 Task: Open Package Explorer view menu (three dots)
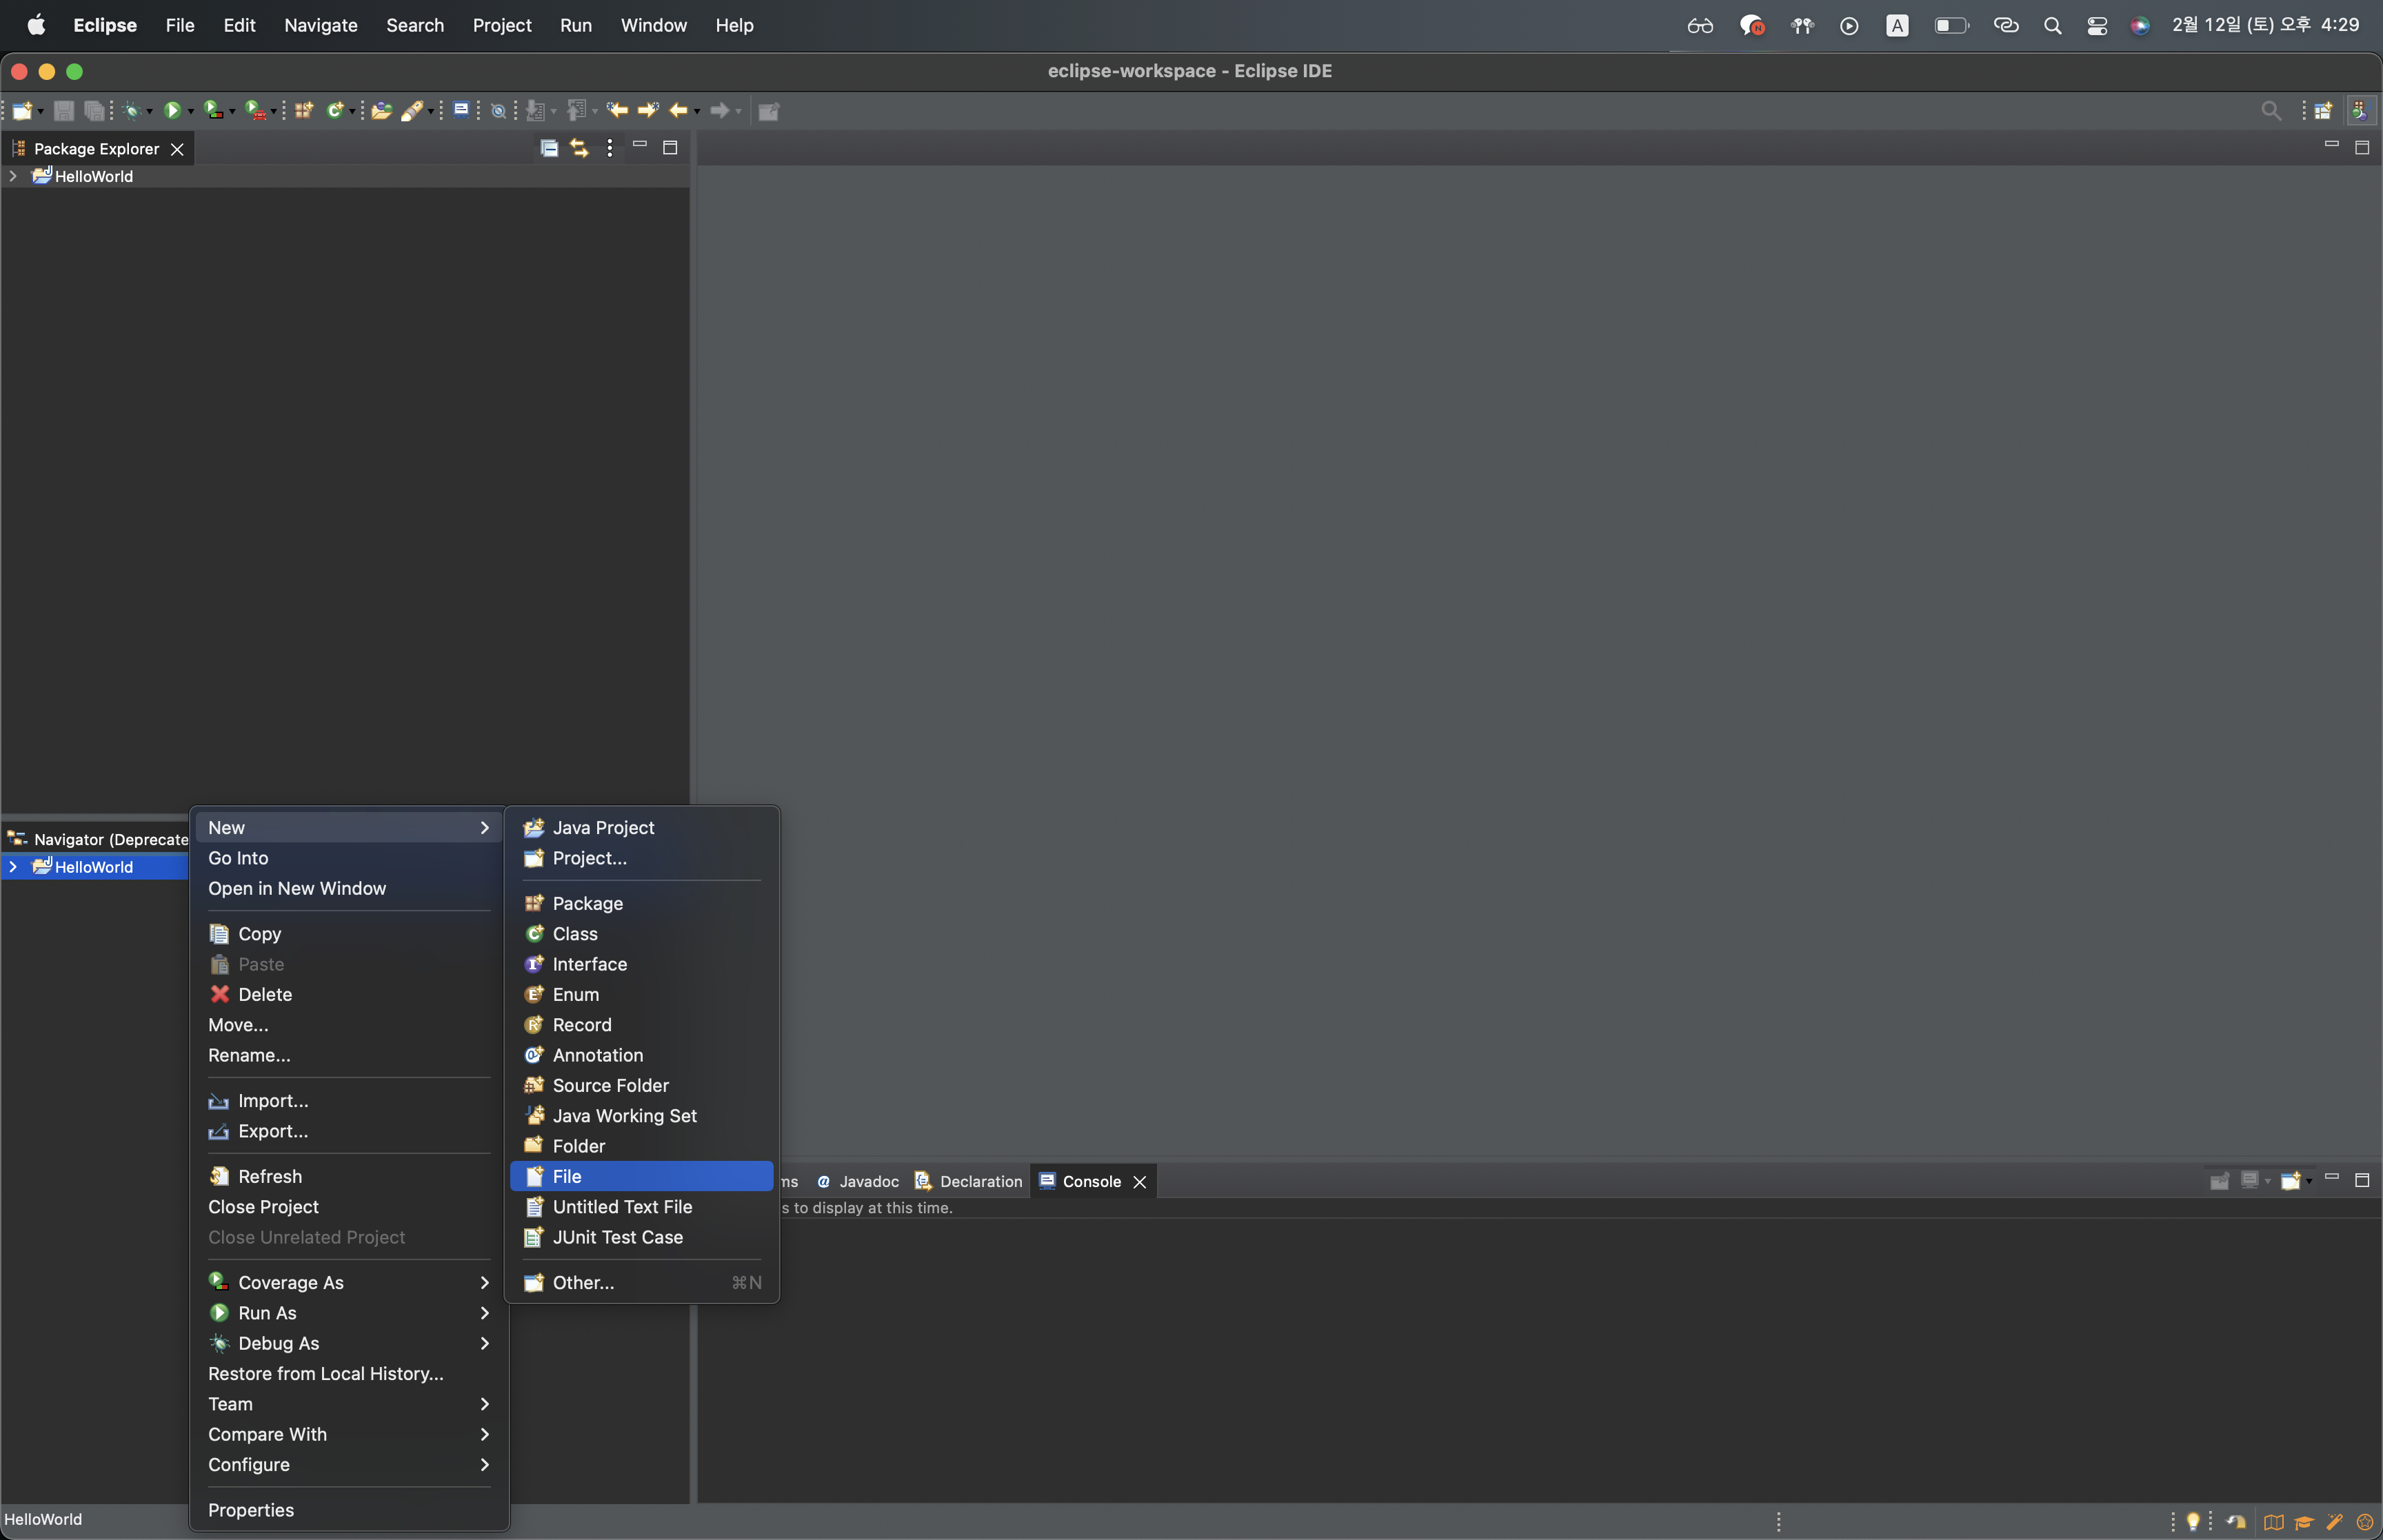(610, 148)
